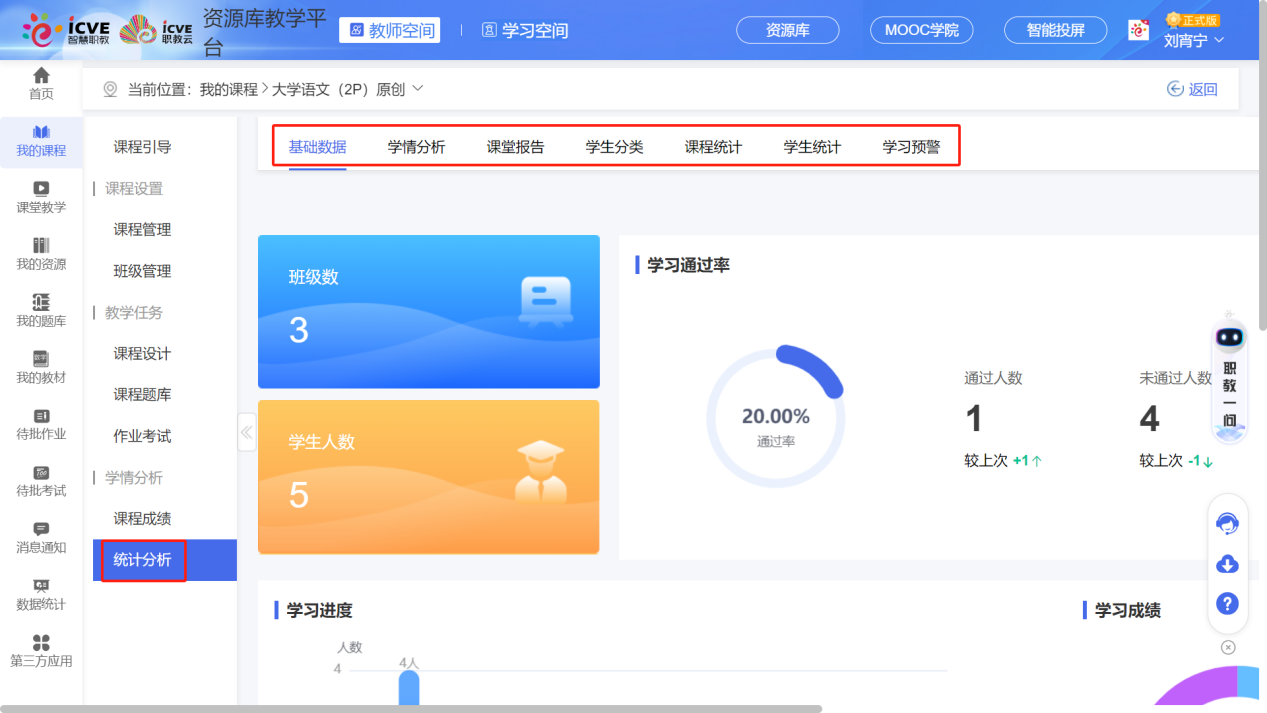Go to 待批作业 pending homework icon
Viewport: 1267px width, 713px height.
(40, 425)
